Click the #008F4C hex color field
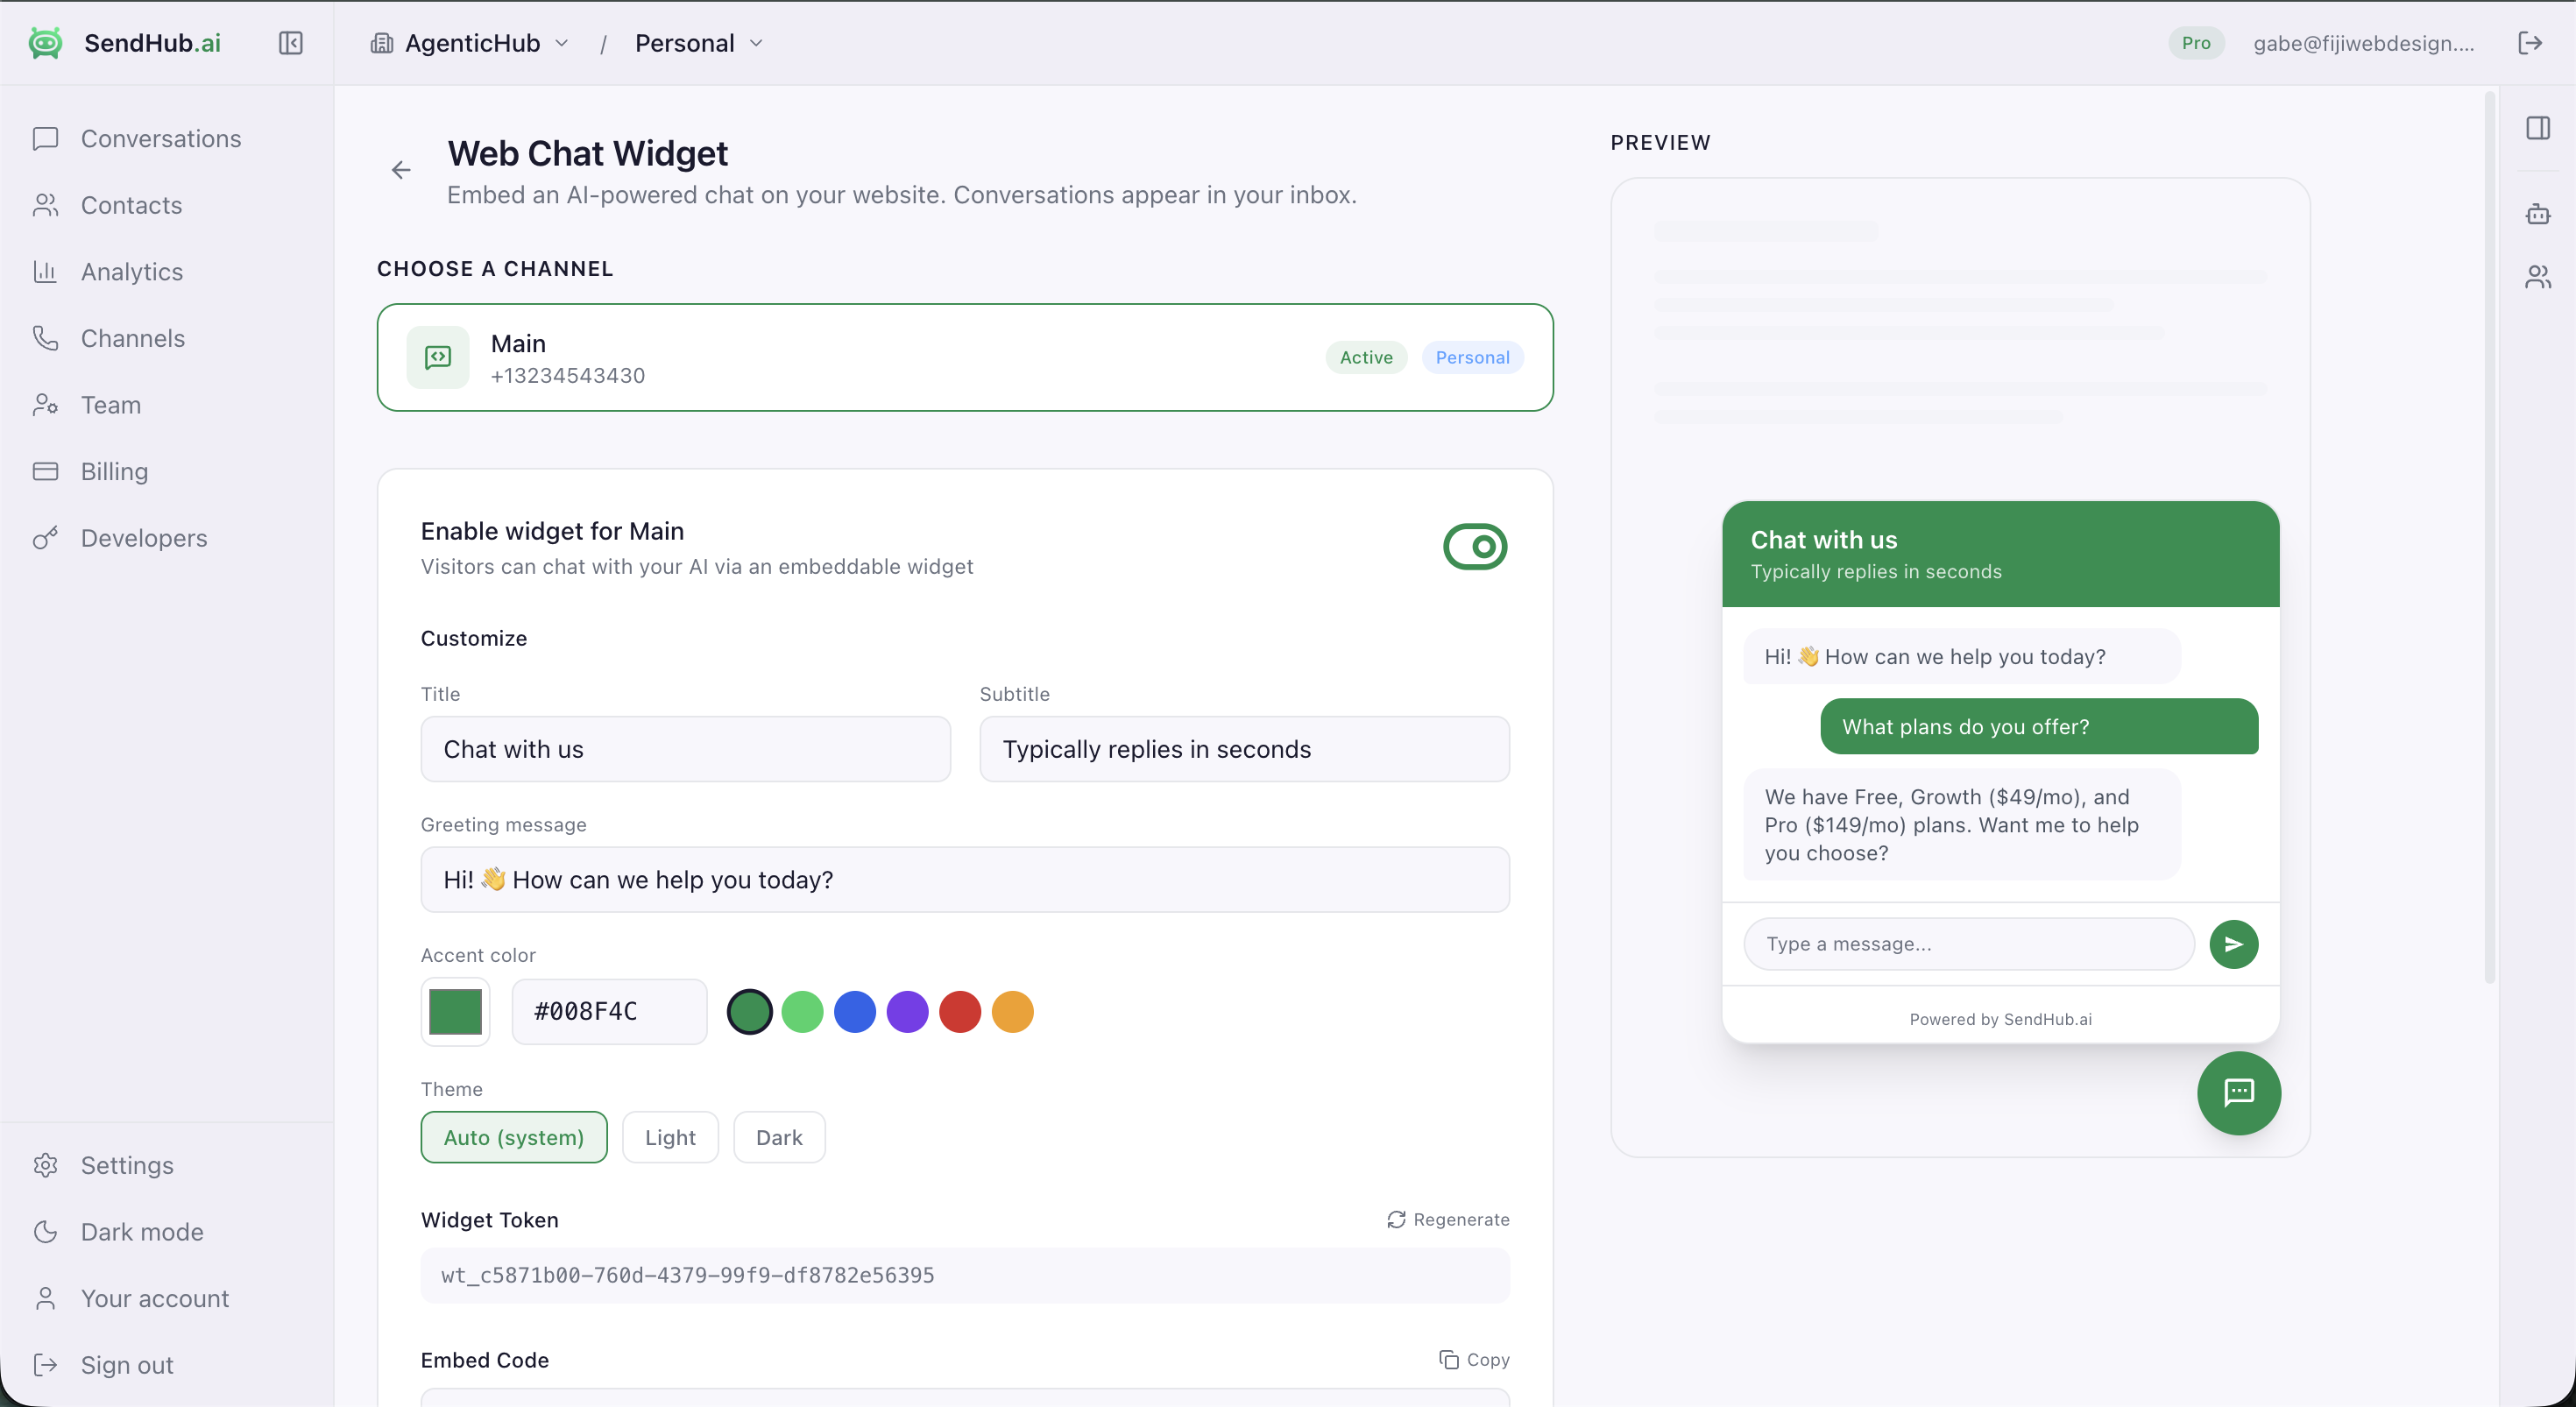This screenshot has width=2576, height=1407. click(609, 1011)
